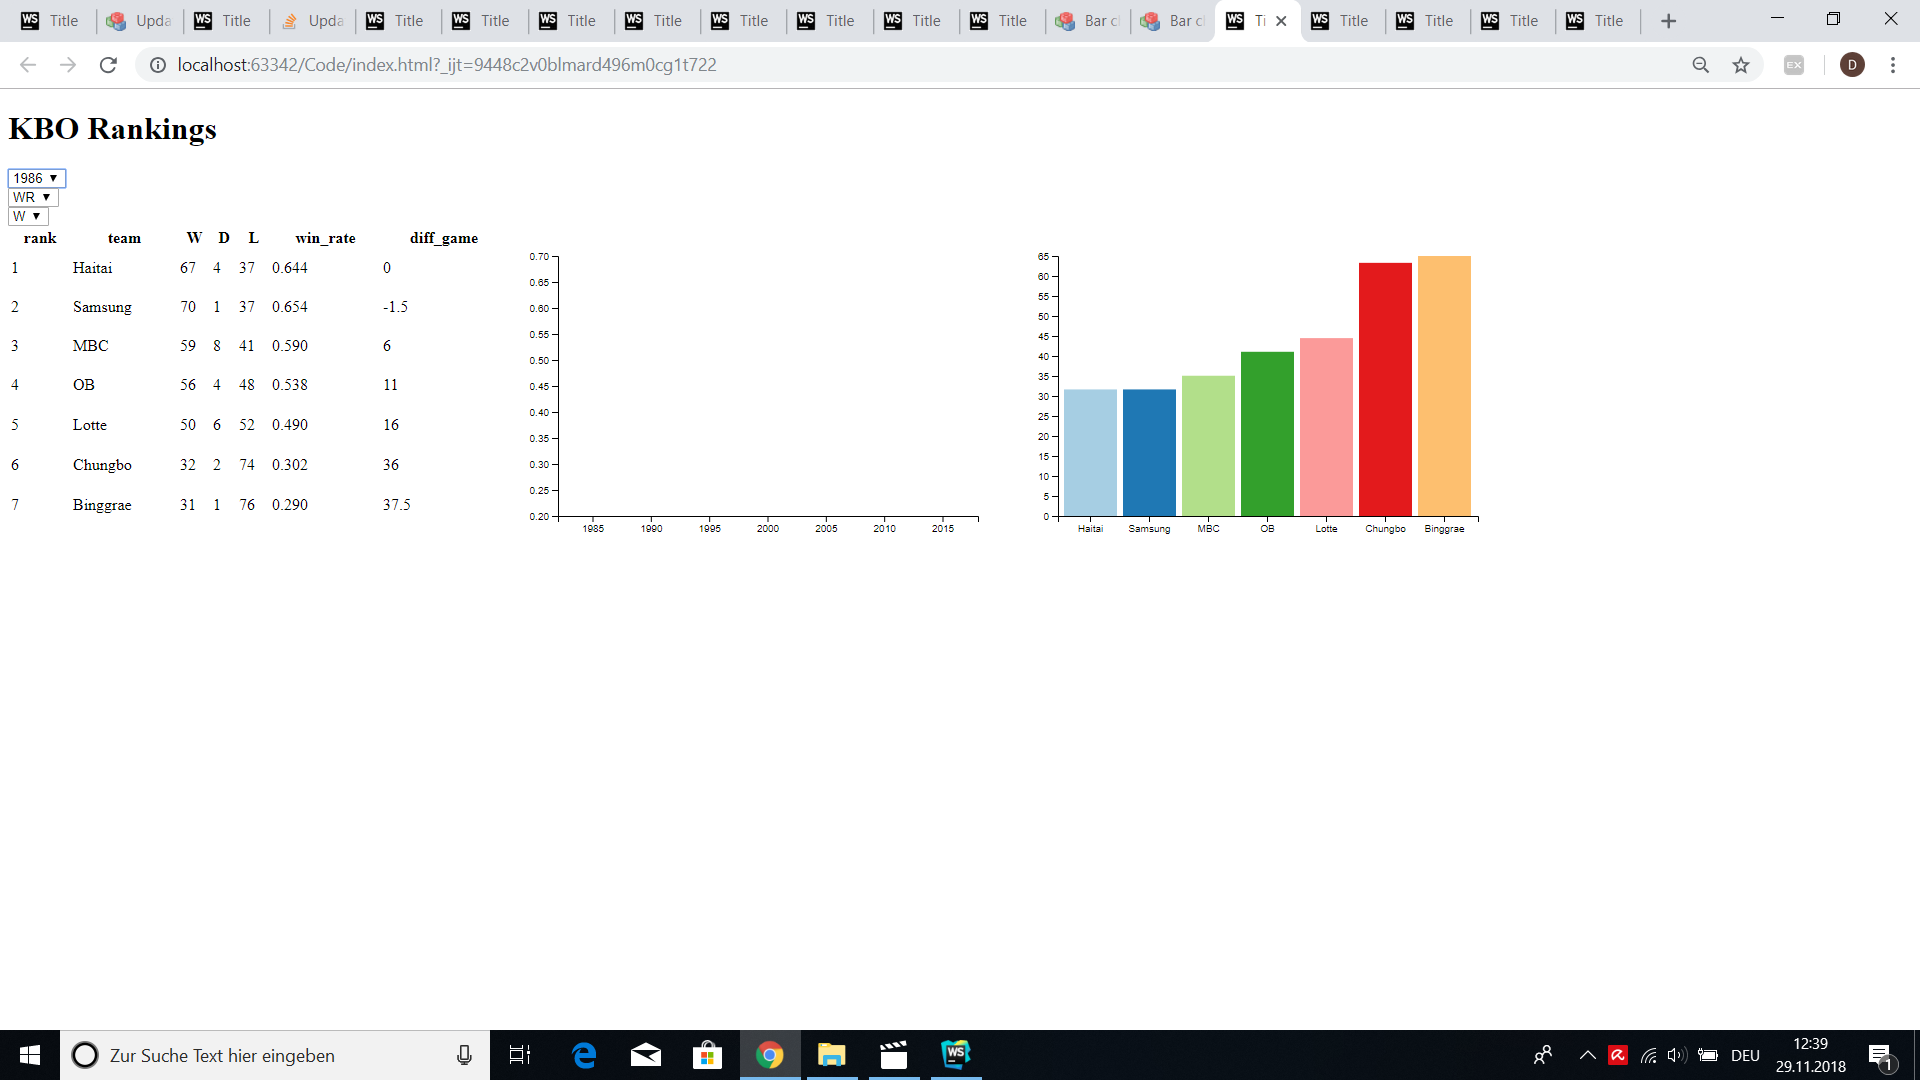The height and width of the screenshot is (1080, 1920).
Task: Click the team column header
Action: tap(124, 238)
